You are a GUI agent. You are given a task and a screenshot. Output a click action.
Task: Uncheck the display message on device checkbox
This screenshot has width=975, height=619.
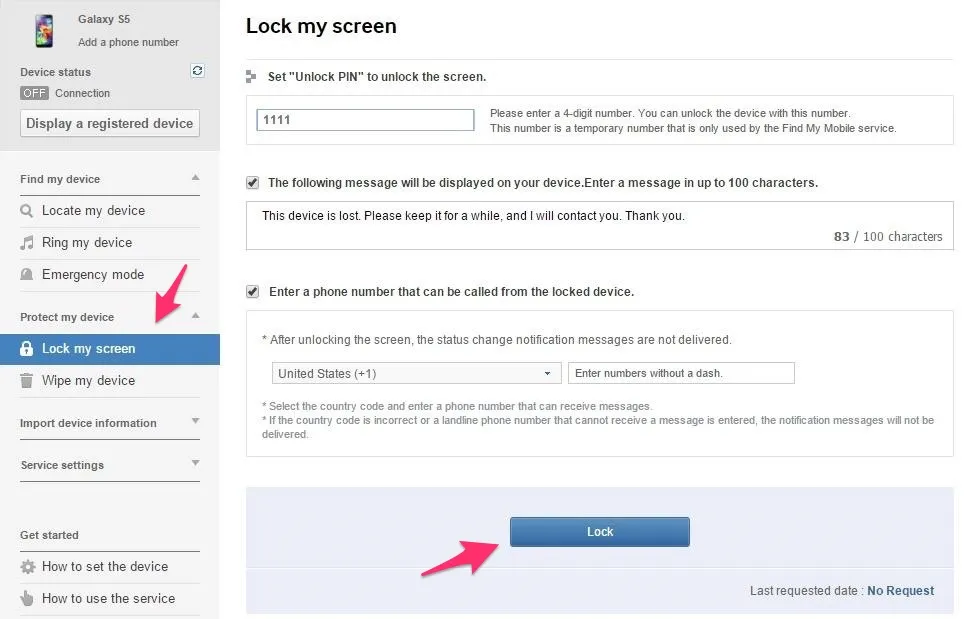[x=252, y=183]
